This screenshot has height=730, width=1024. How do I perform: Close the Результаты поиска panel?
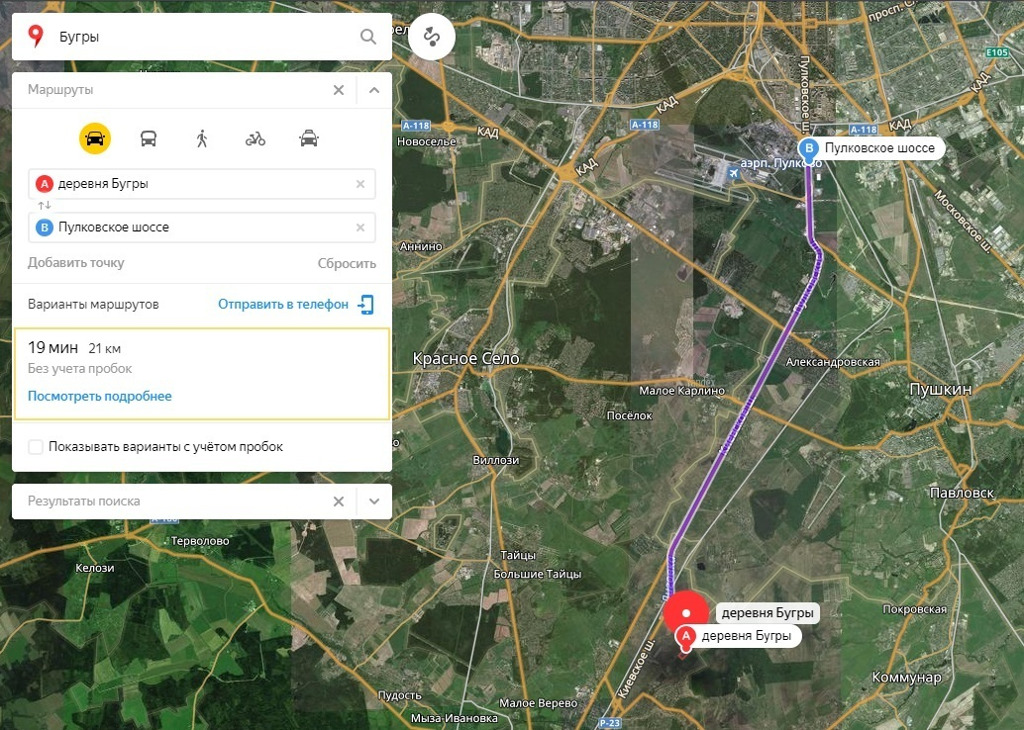coord(338,501)
